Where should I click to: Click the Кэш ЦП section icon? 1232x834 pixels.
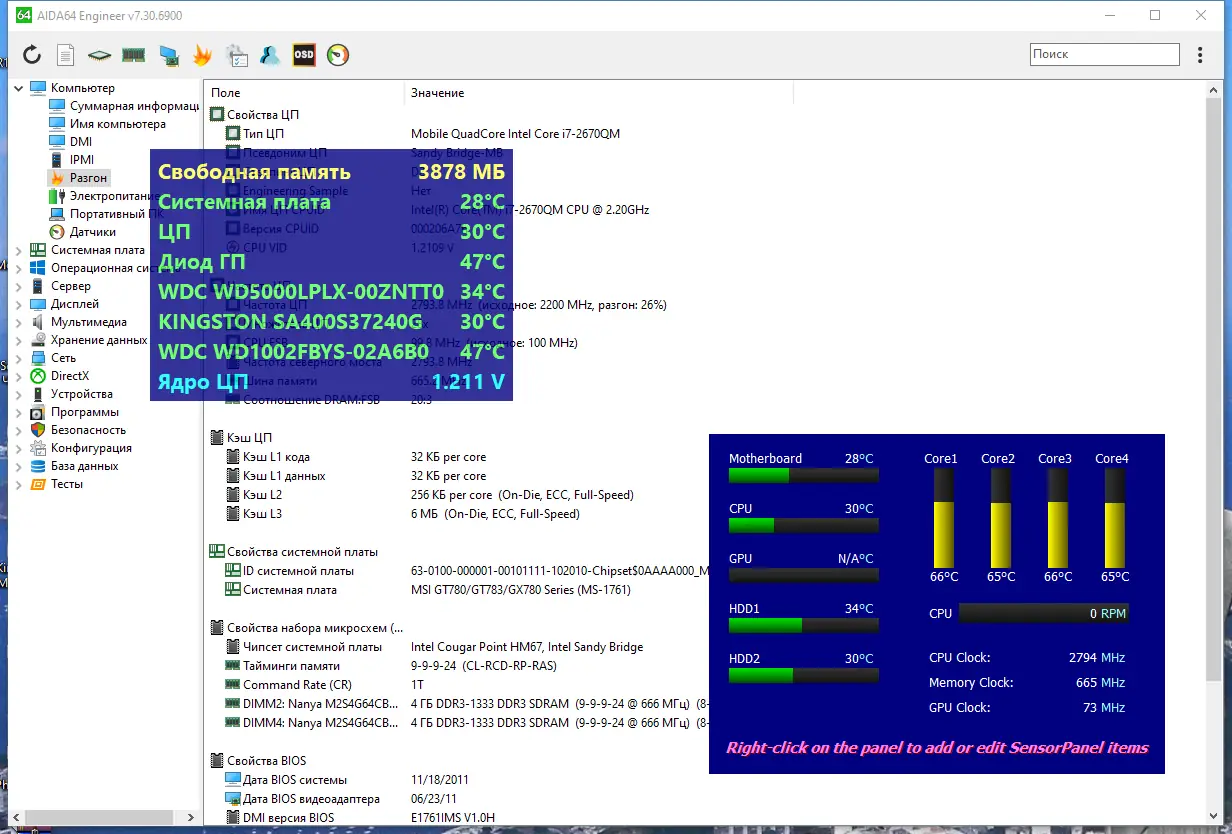[x=216, y=438]
